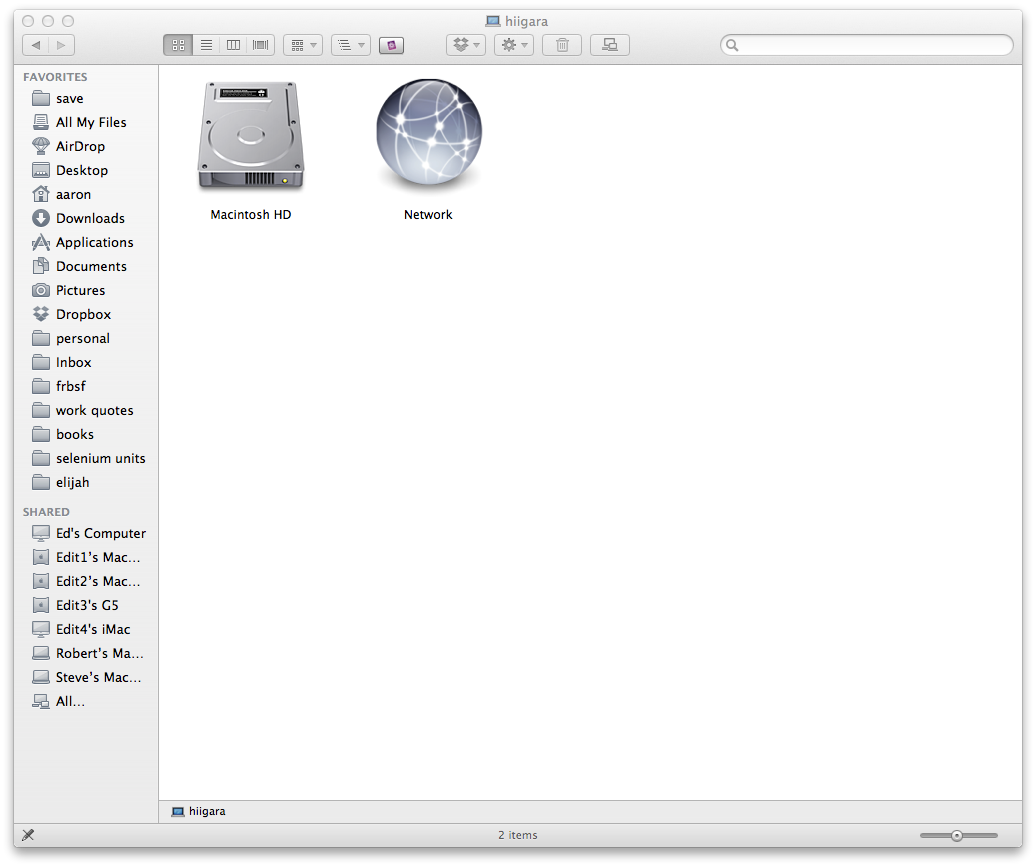This screenshot has height=867, width=1036.
Task: Select the Network globe icon
Action: click(429, 132)
